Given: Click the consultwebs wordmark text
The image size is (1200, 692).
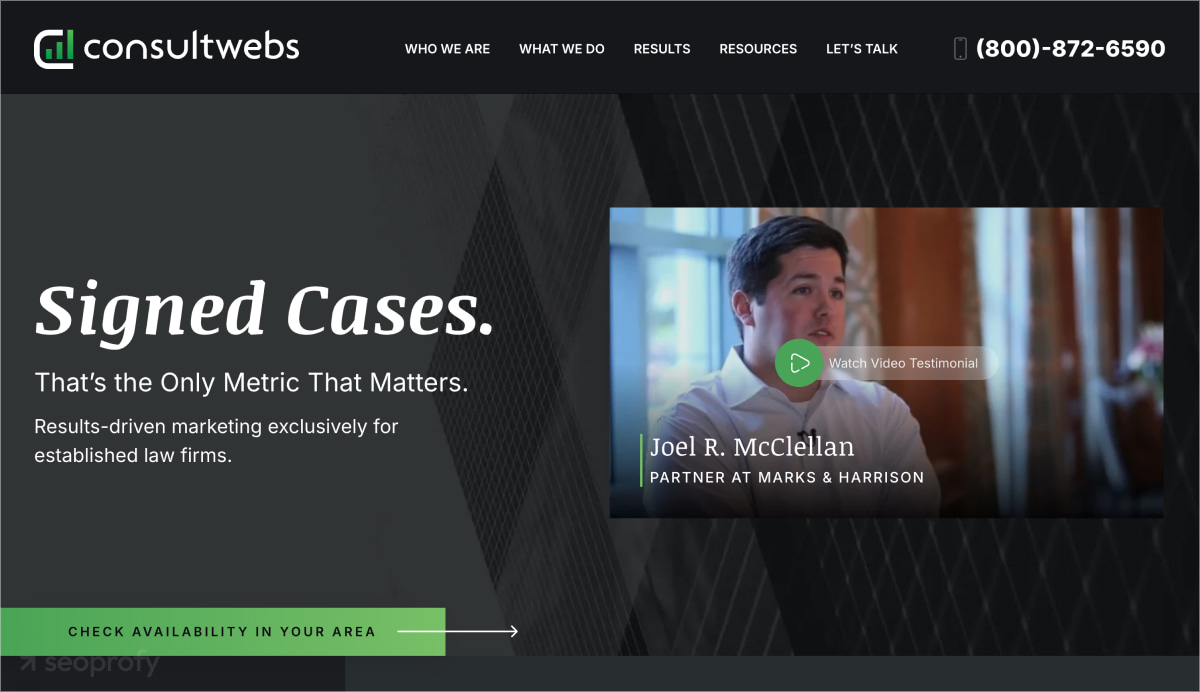Looking at the screenshot, I should point(192,47).
